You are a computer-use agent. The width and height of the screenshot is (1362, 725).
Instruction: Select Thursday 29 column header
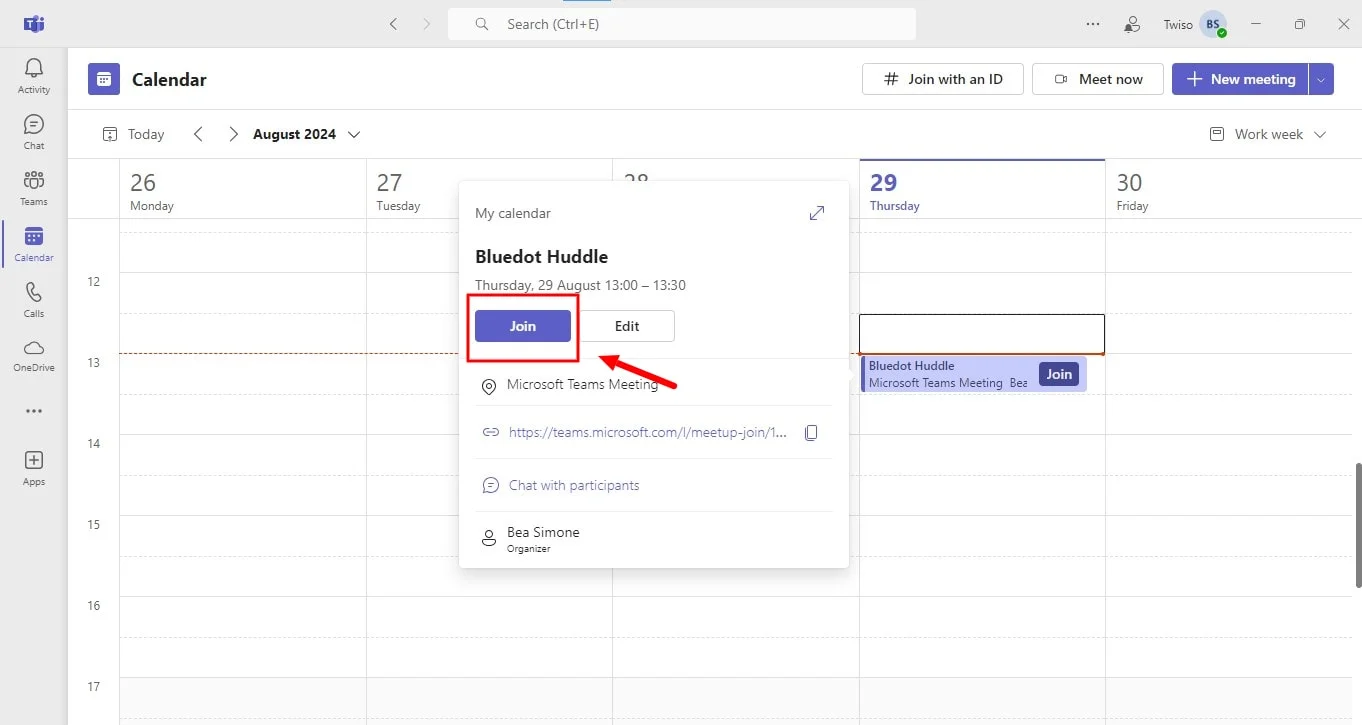pyautogui.click(x=982, y=190)
